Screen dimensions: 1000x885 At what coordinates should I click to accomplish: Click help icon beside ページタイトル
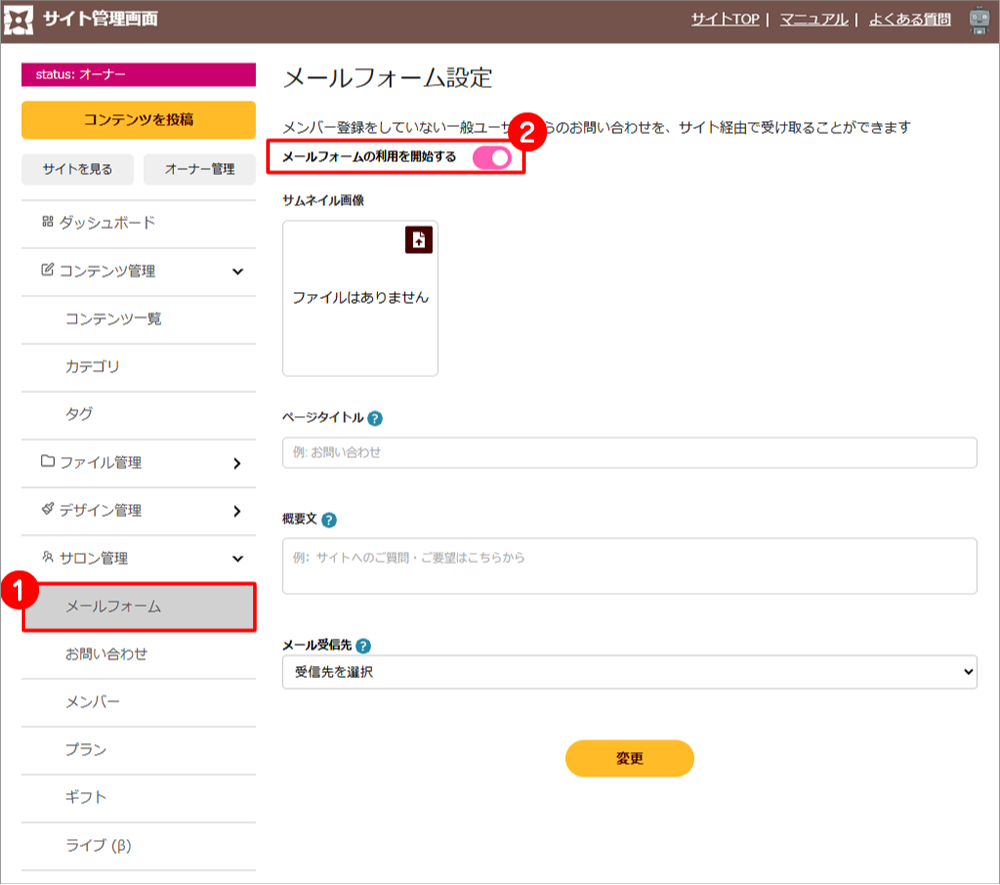(375, 419)
